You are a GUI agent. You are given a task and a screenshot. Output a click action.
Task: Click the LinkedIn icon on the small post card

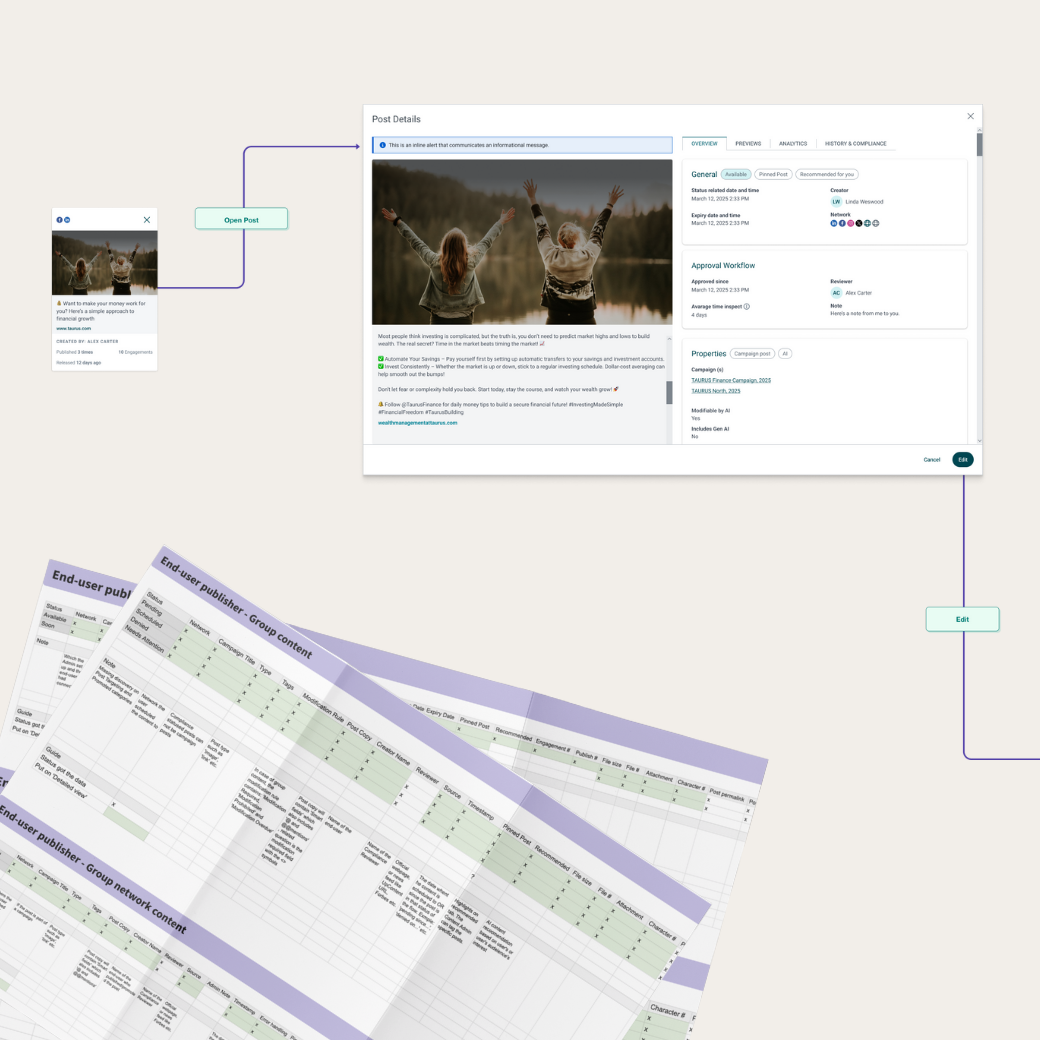pos(67,220)
